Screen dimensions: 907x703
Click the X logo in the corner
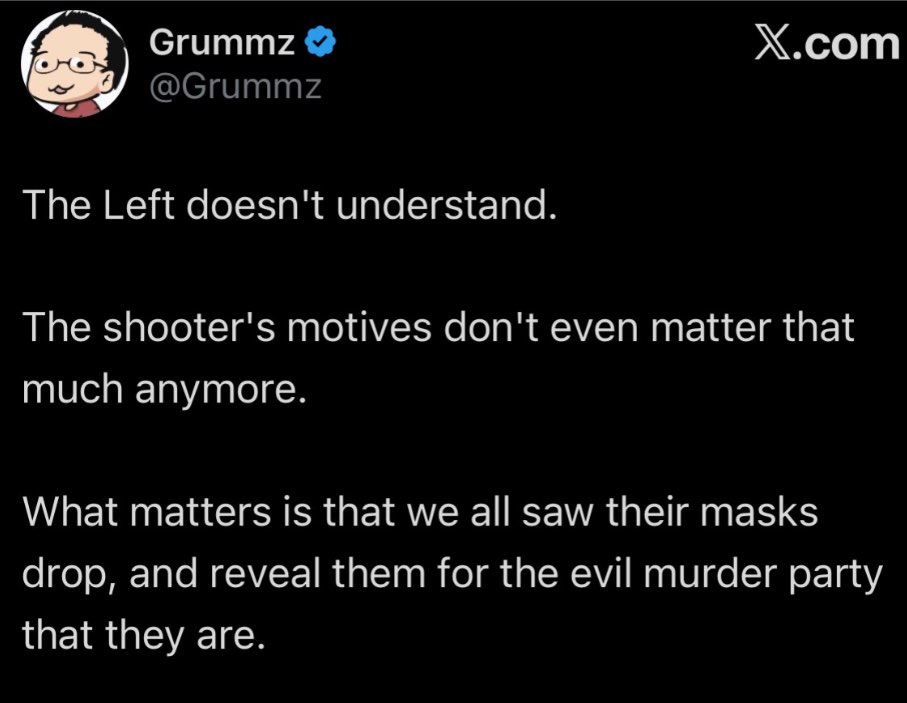click(x=773, y=44)
